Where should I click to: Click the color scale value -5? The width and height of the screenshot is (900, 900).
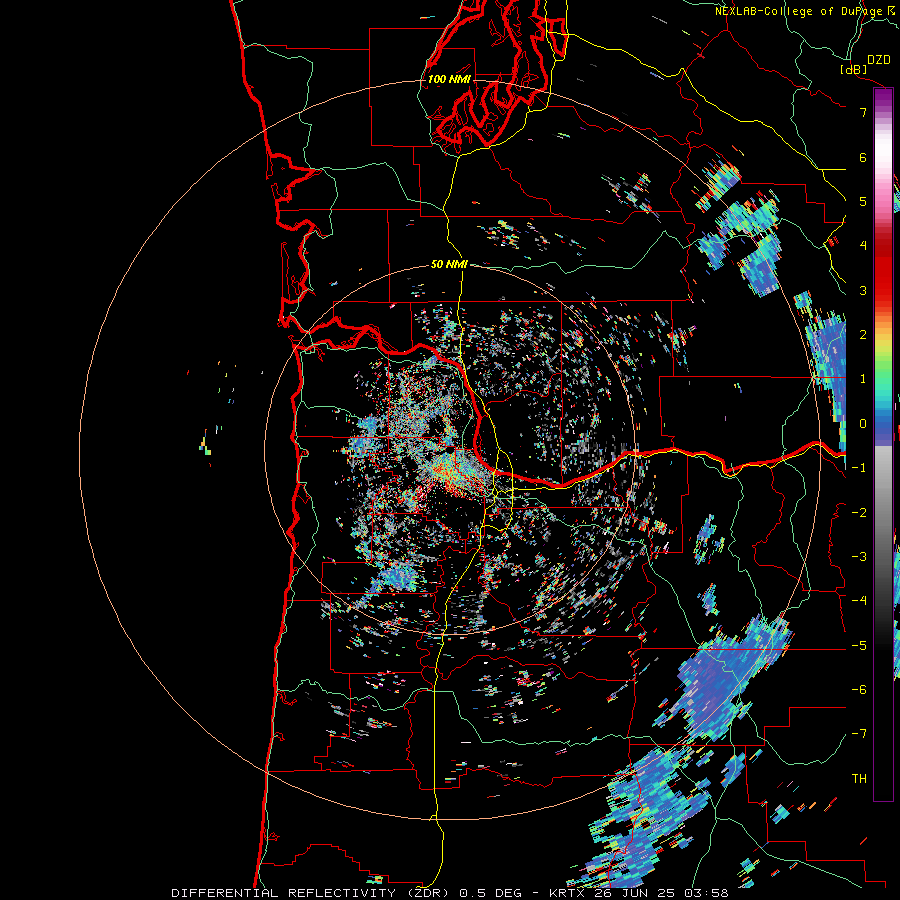click(x=859, y=646)
